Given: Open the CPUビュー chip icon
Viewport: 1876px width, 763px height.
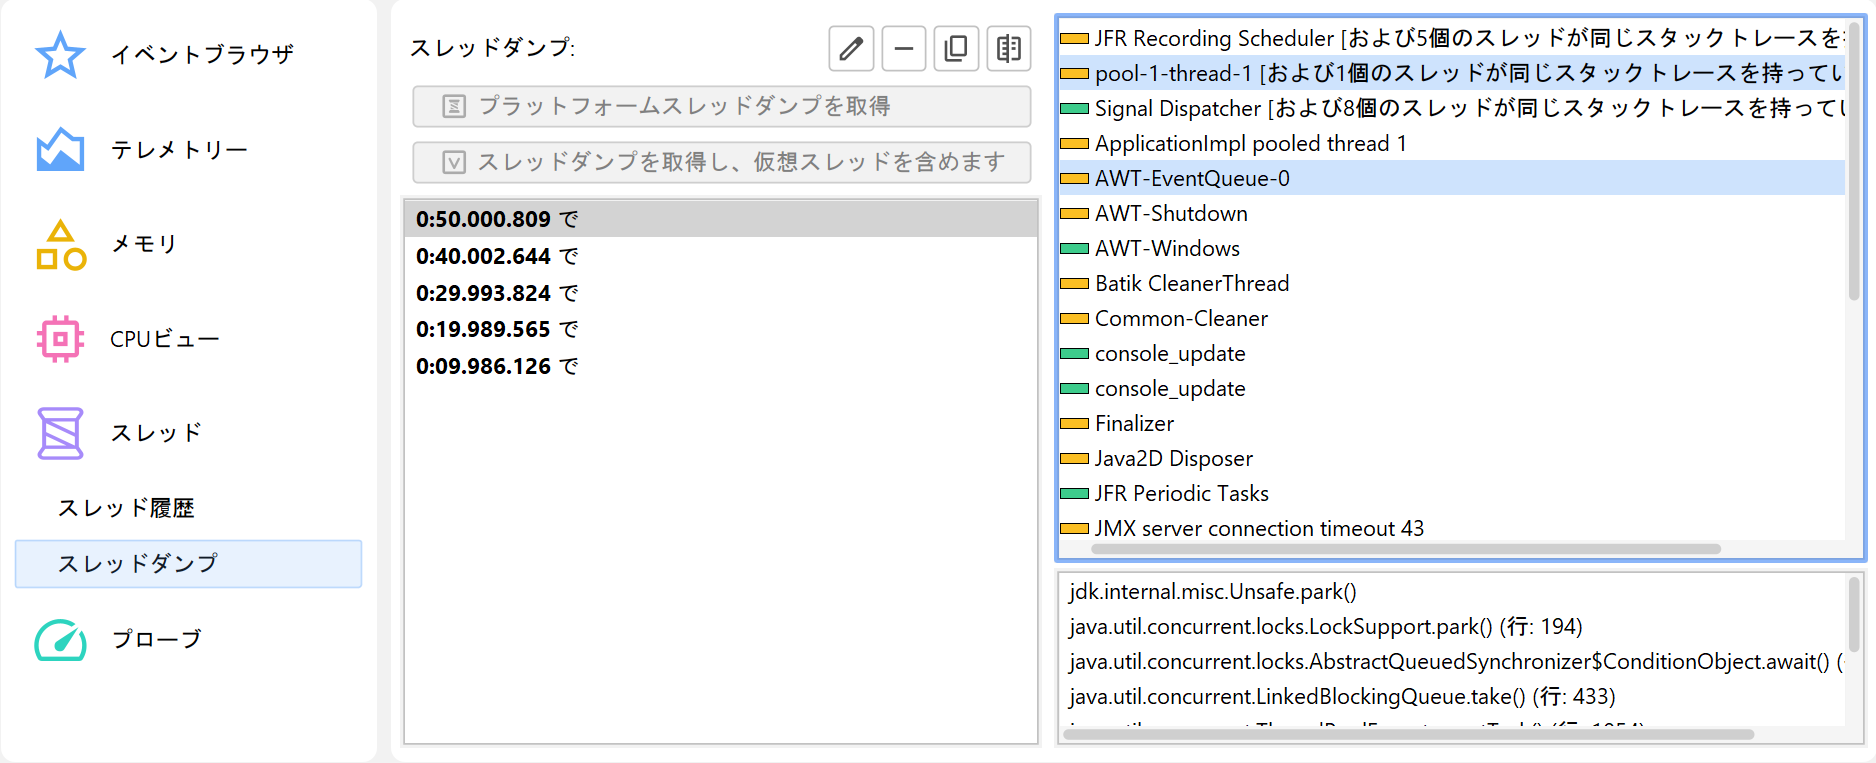Looking at the screenshot, I should point(60,339).
